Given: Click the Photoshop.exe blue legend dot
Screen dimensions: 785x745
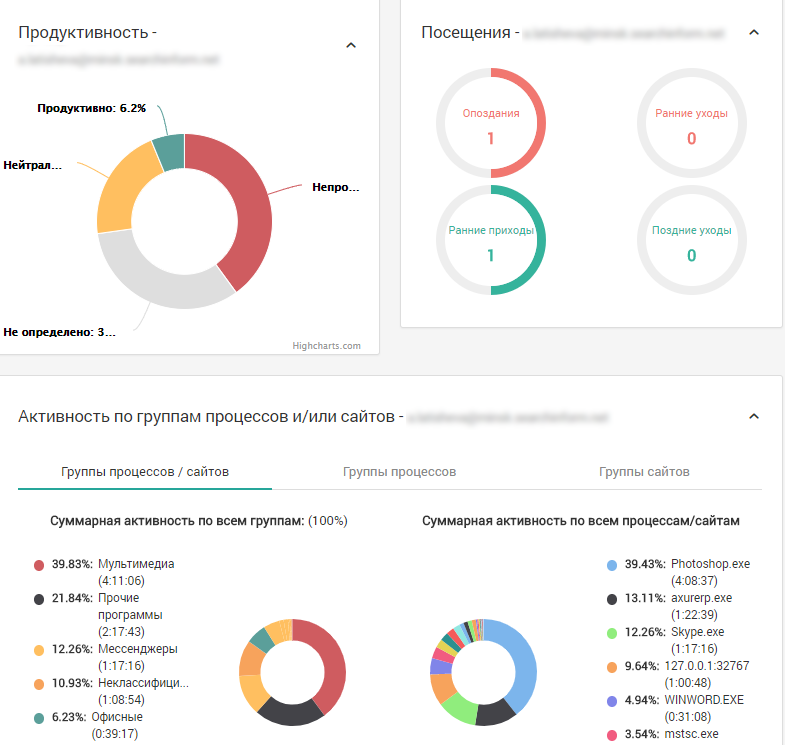Looking at the screenshot, I should tap(612, 565).
